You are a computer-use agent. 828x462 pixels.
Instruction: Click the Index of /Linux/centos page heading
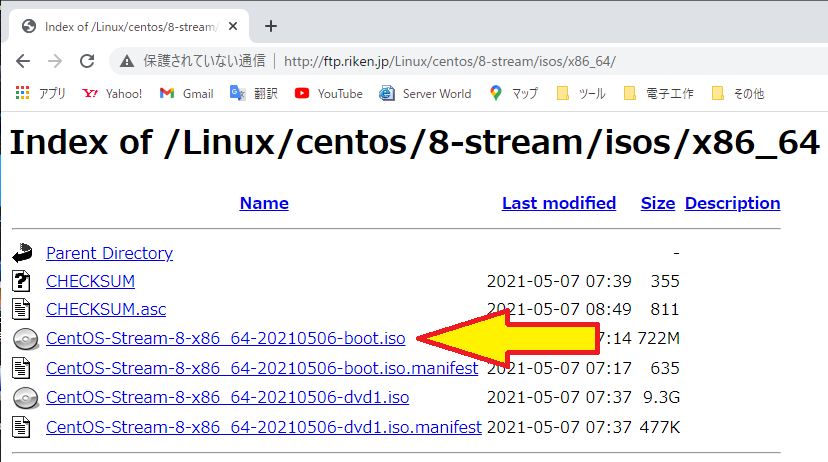click(415, 143)
